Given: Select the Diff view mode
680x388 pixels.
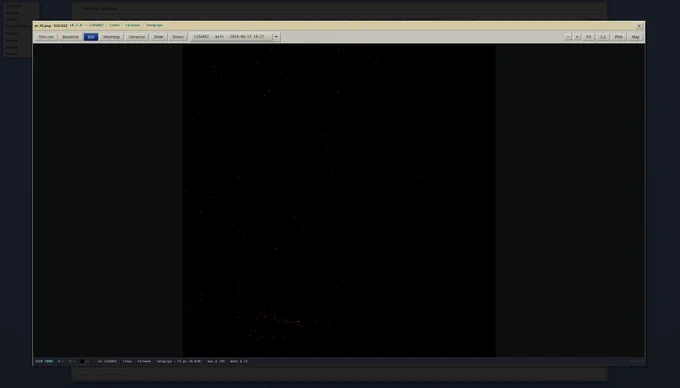Looking at the screenshot, I should (91, 37).
